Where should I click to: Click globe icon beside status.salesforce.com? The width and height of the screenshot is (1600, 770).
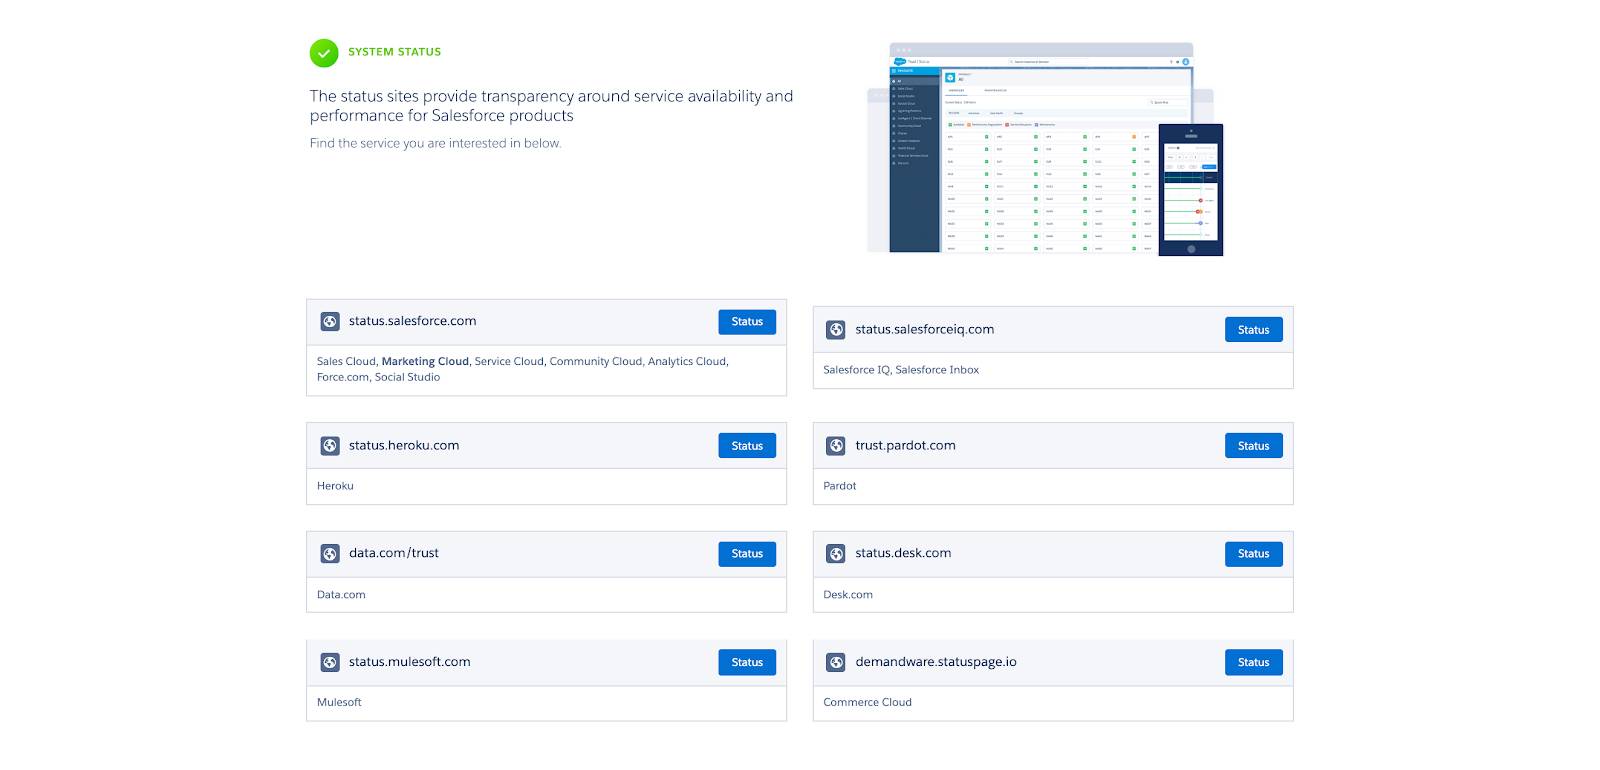(330, 322)
